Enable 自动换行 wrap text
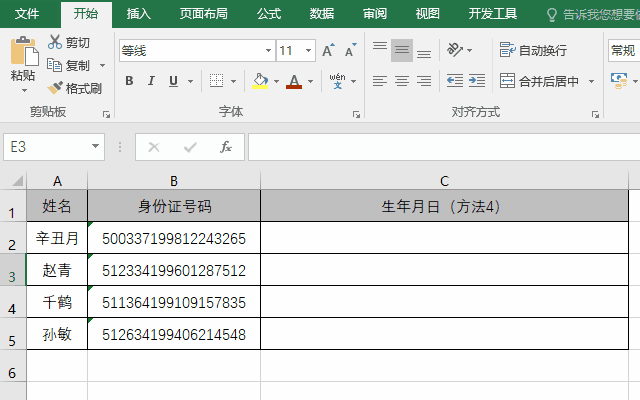The image size is (640, 400). click(533, 50)
